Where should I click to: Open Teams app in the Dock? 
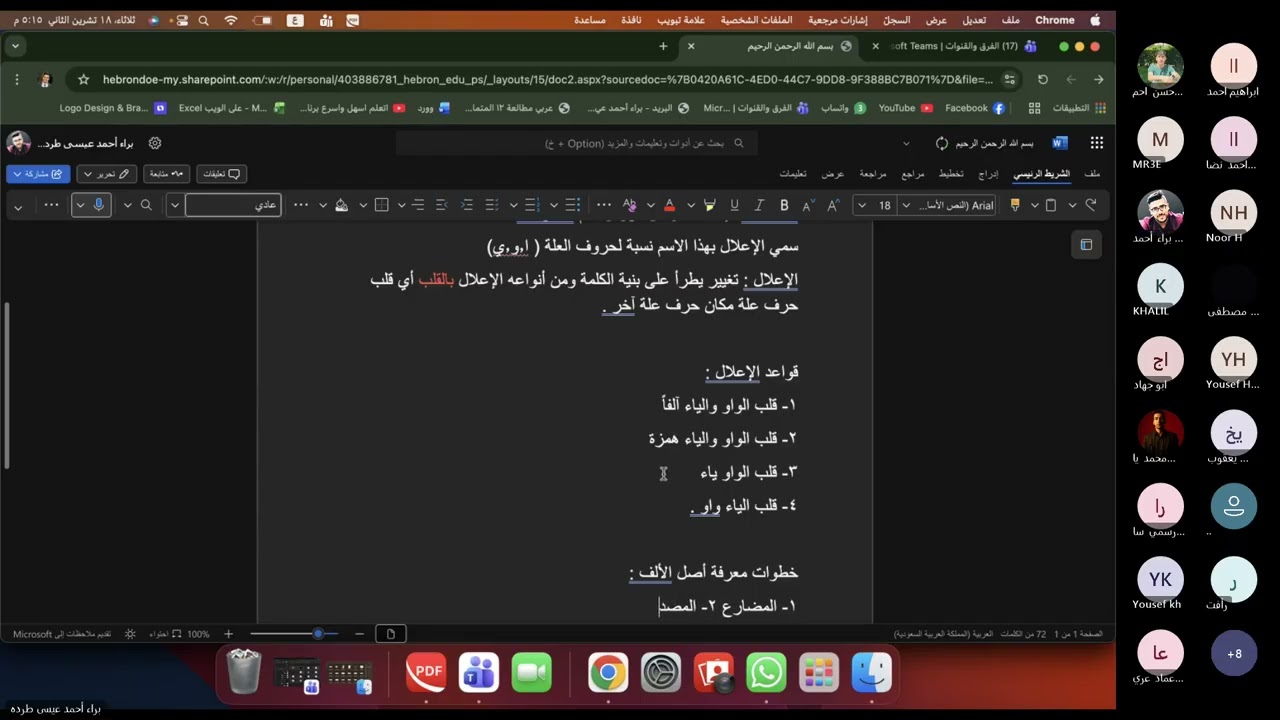click(x=479, y=673)
